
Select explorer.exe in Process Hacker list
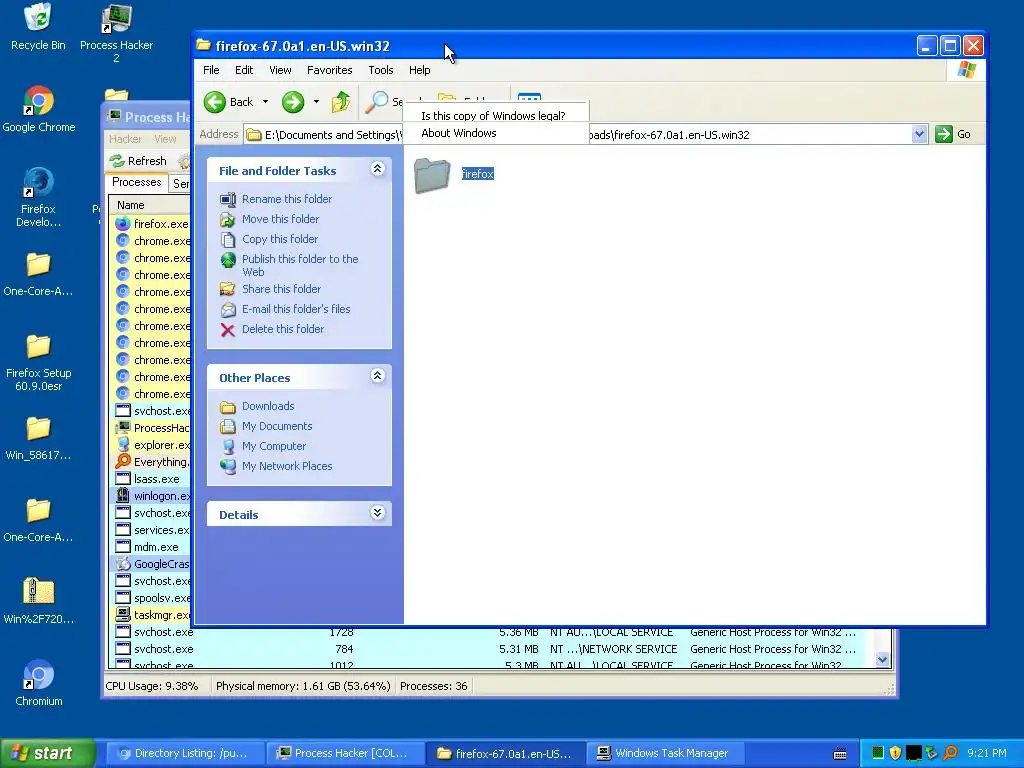tap(153, 445)
